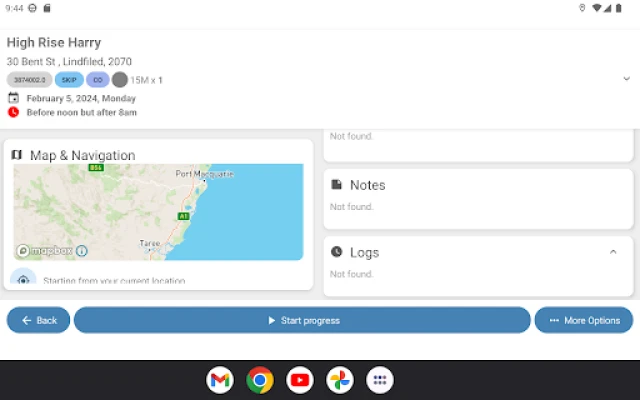Click the Notes document icon
640x400 pixels.
pyautogui.click(x=336, y=184)
